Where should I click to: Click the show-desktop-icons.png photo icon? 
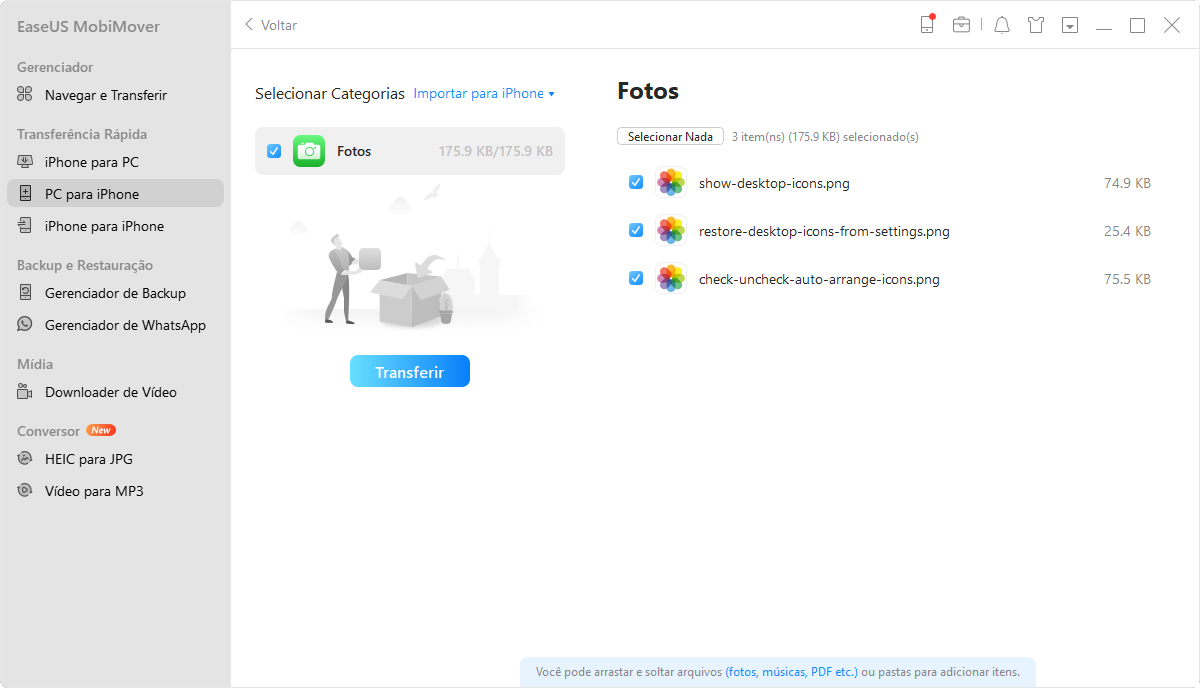pyautogui.click(x=671, y=183)
